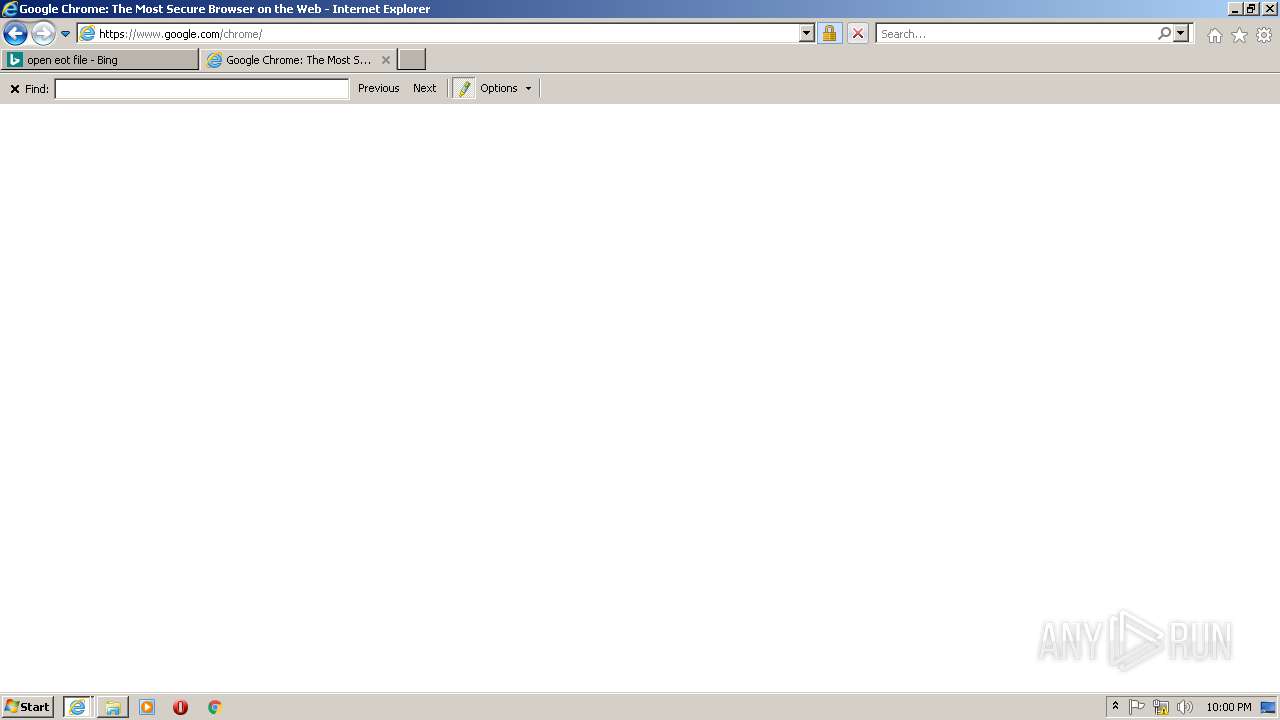Click the Bing favicon on first tab
Screen dimensions: 1280x720
pyautogui.click(x=15, y=60)
